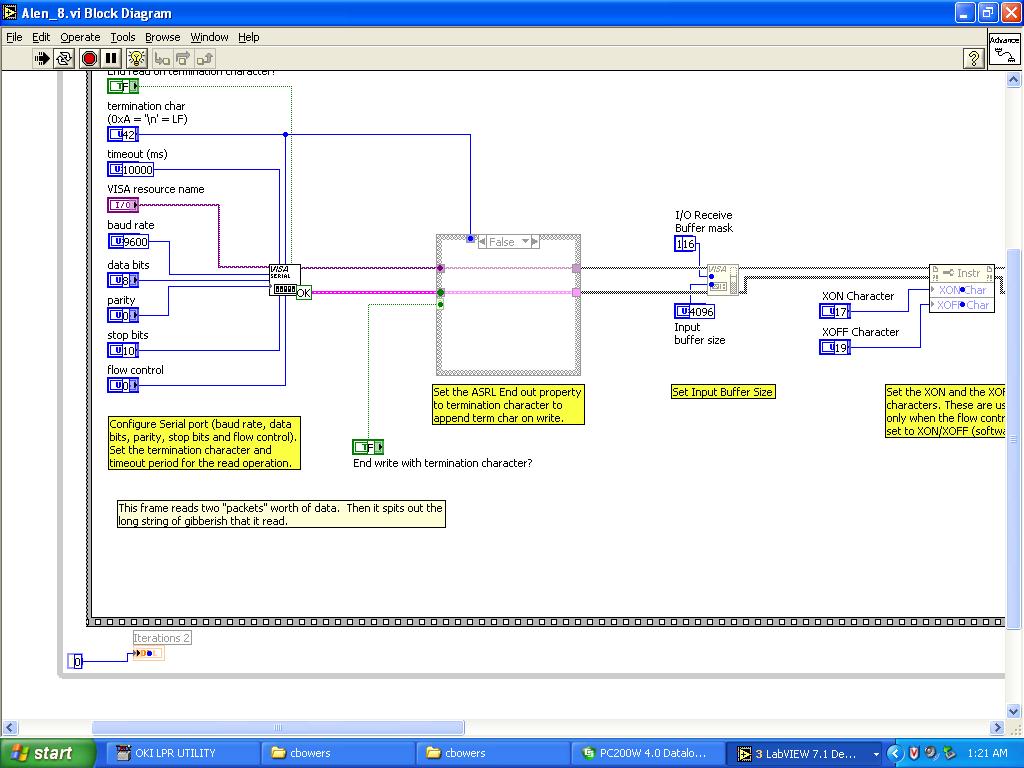Show Context Help question mark
This screenshot has width=1024, height=768.
974,59
